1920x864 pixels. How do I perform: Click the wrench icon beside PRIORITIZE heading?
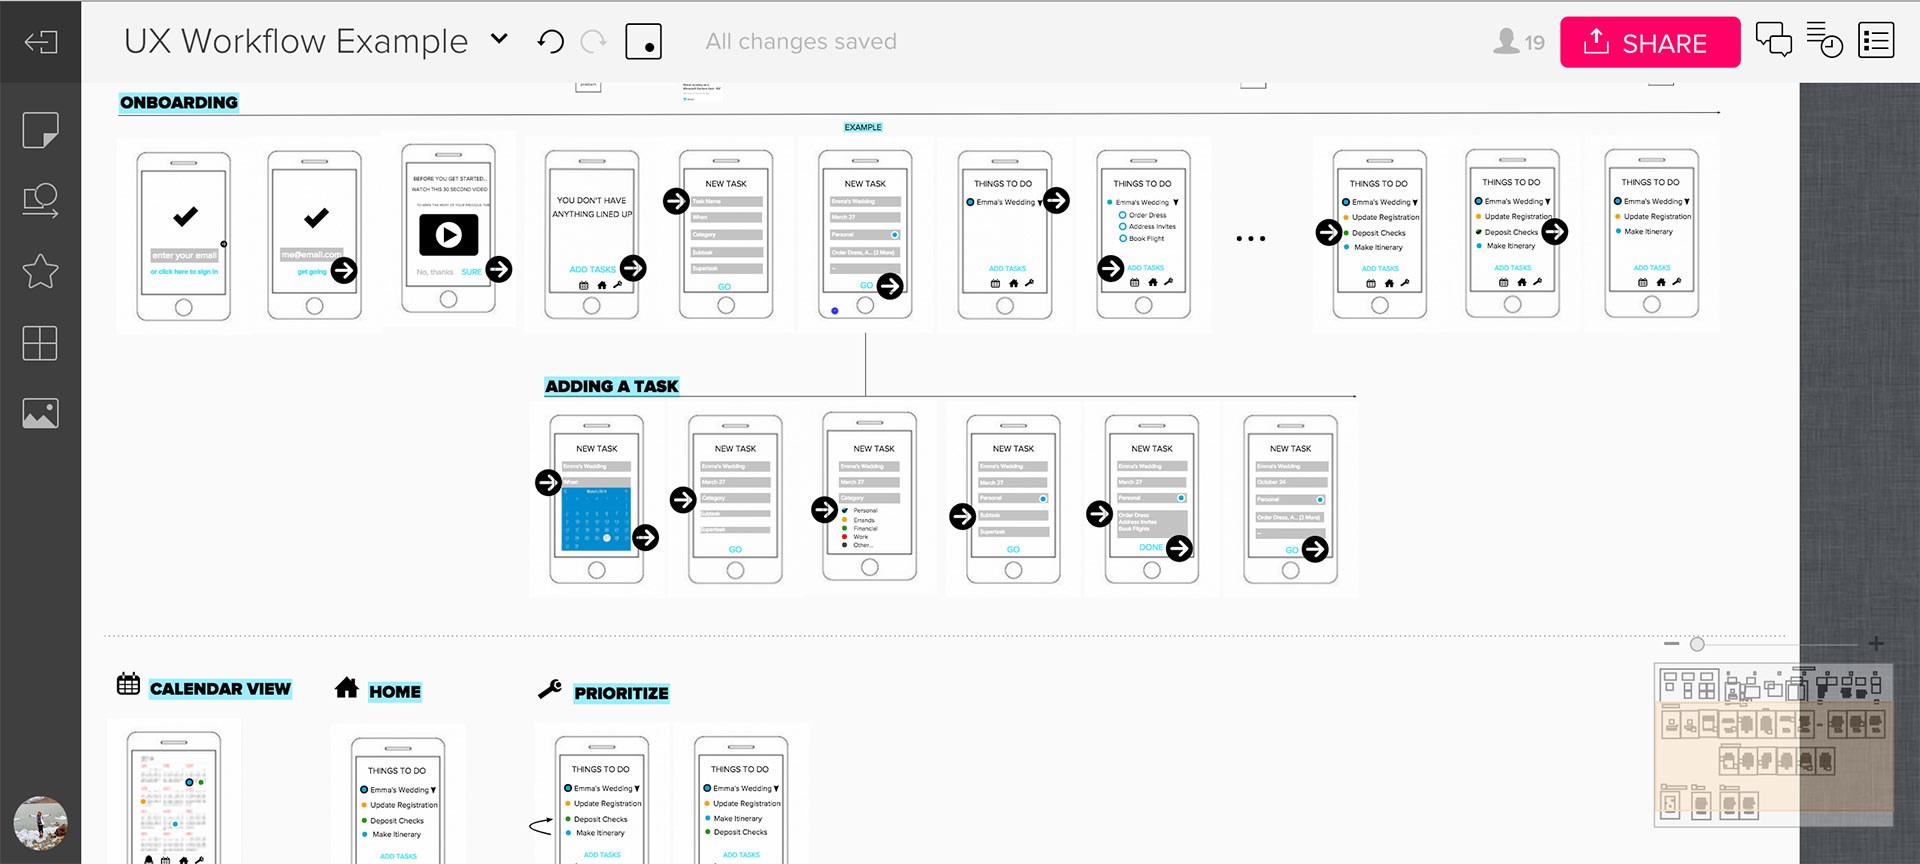[x=550, y=688]
